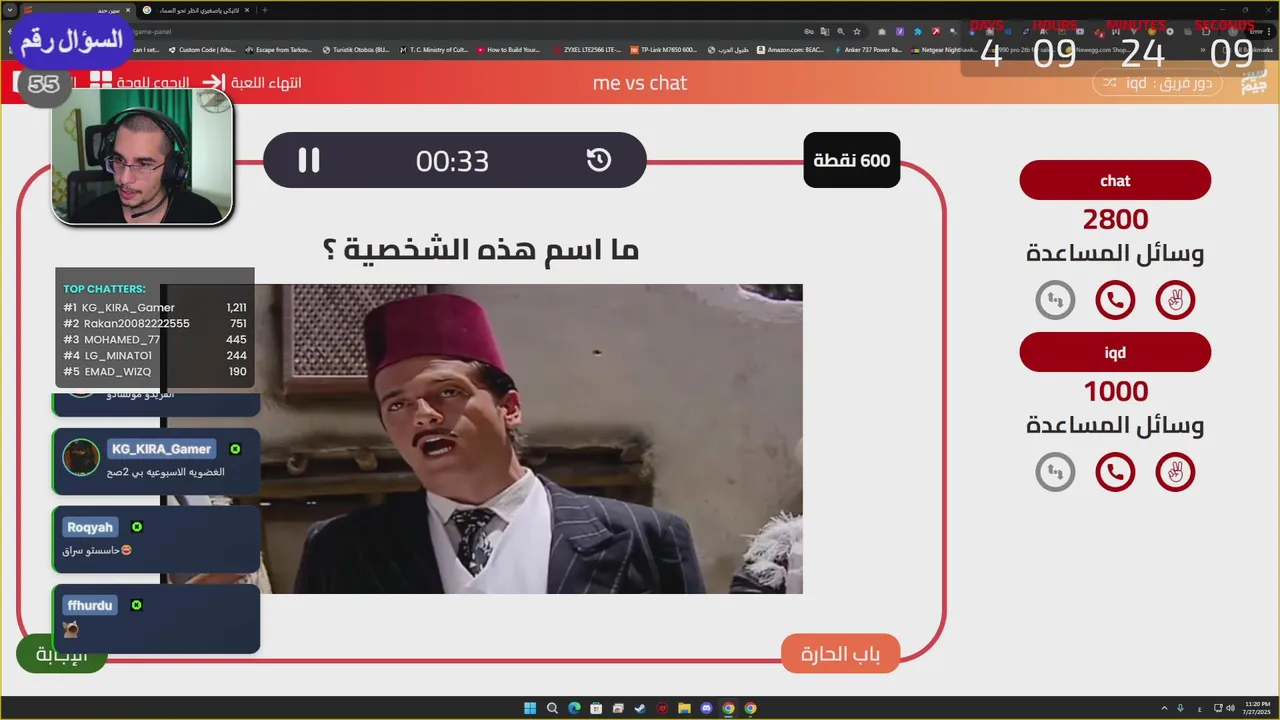The height and width of the screenshot is (720, 1280).
Task: Click ffhurdu username in chat overlay
Action: click(90, 605)
